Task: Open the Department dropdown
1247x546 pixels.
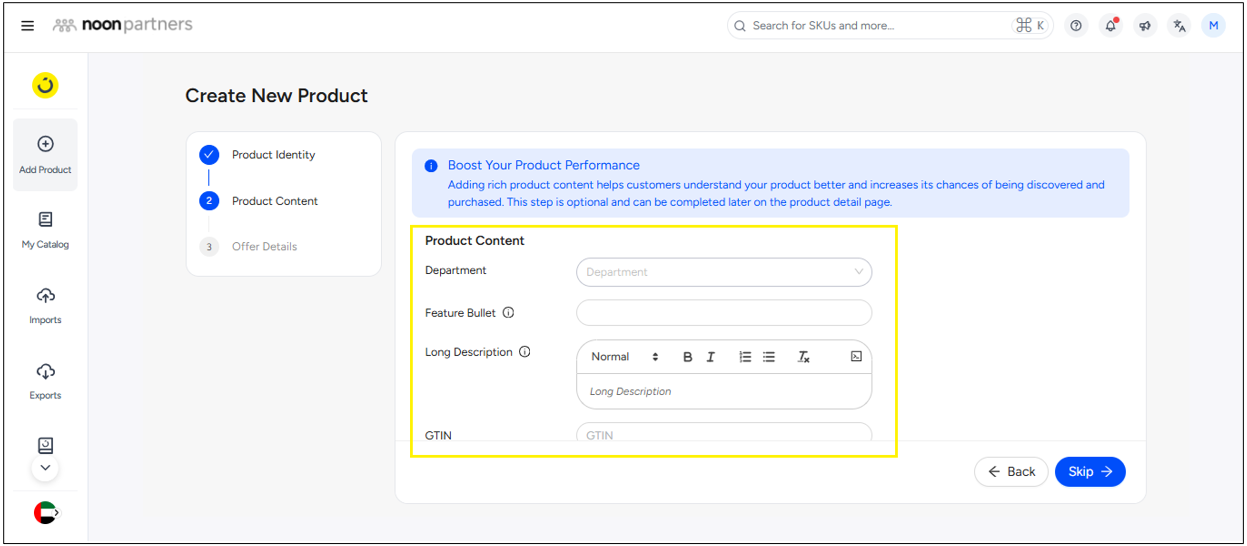Action: (724, 272)
